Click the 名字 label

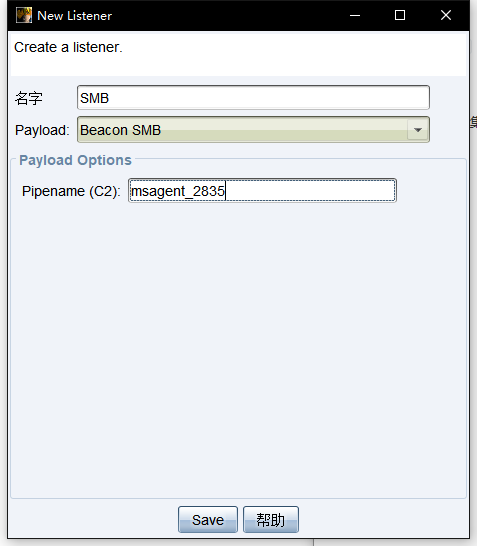click(29, 98)
